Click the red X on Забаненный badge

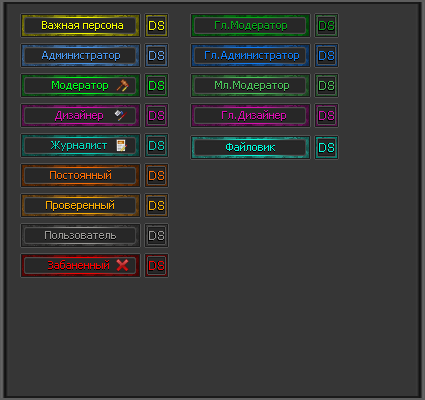[122, 265]
